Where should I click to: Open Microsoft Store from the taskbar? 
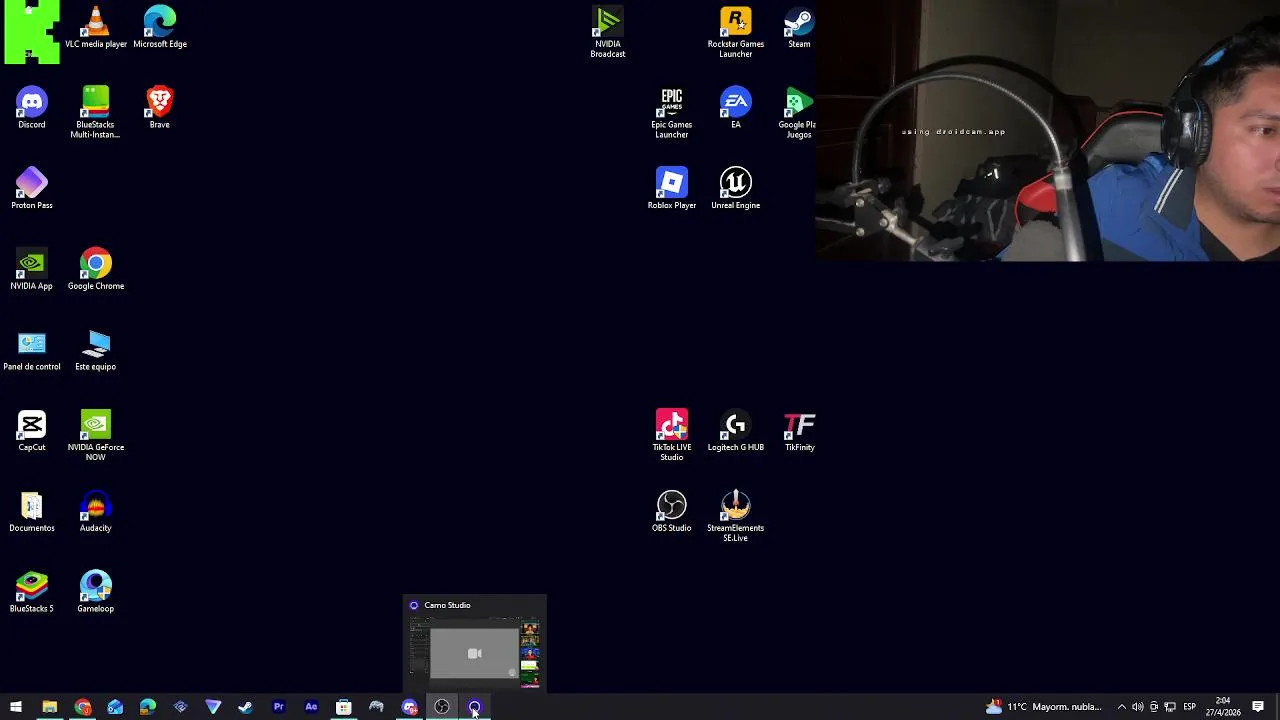click(x=343, y=707)
